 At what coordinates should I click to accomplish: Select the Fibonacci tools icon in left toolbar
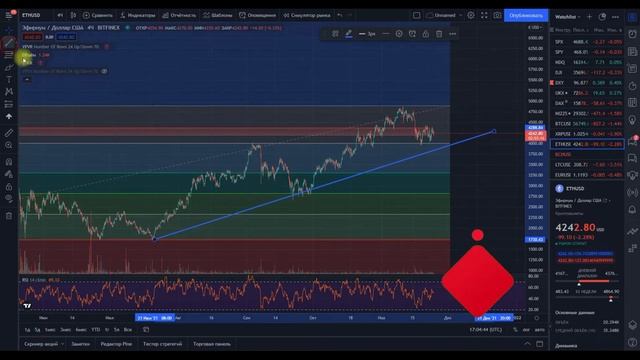pyautogui.click(x=9, y=55)
